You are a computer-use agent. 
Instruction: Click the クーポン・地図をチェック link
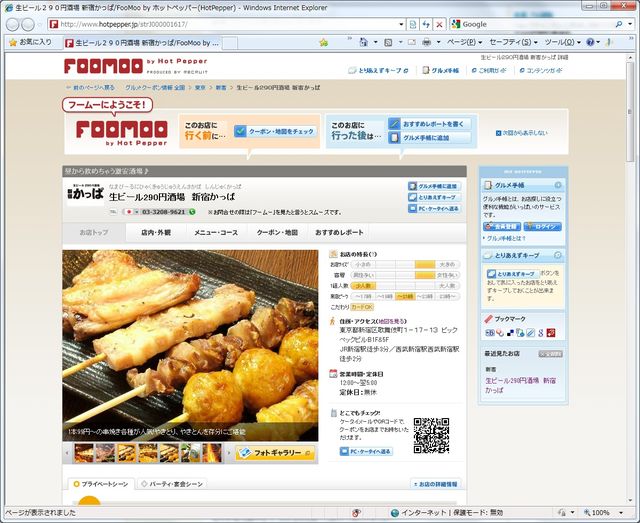[x=275, y=131]
